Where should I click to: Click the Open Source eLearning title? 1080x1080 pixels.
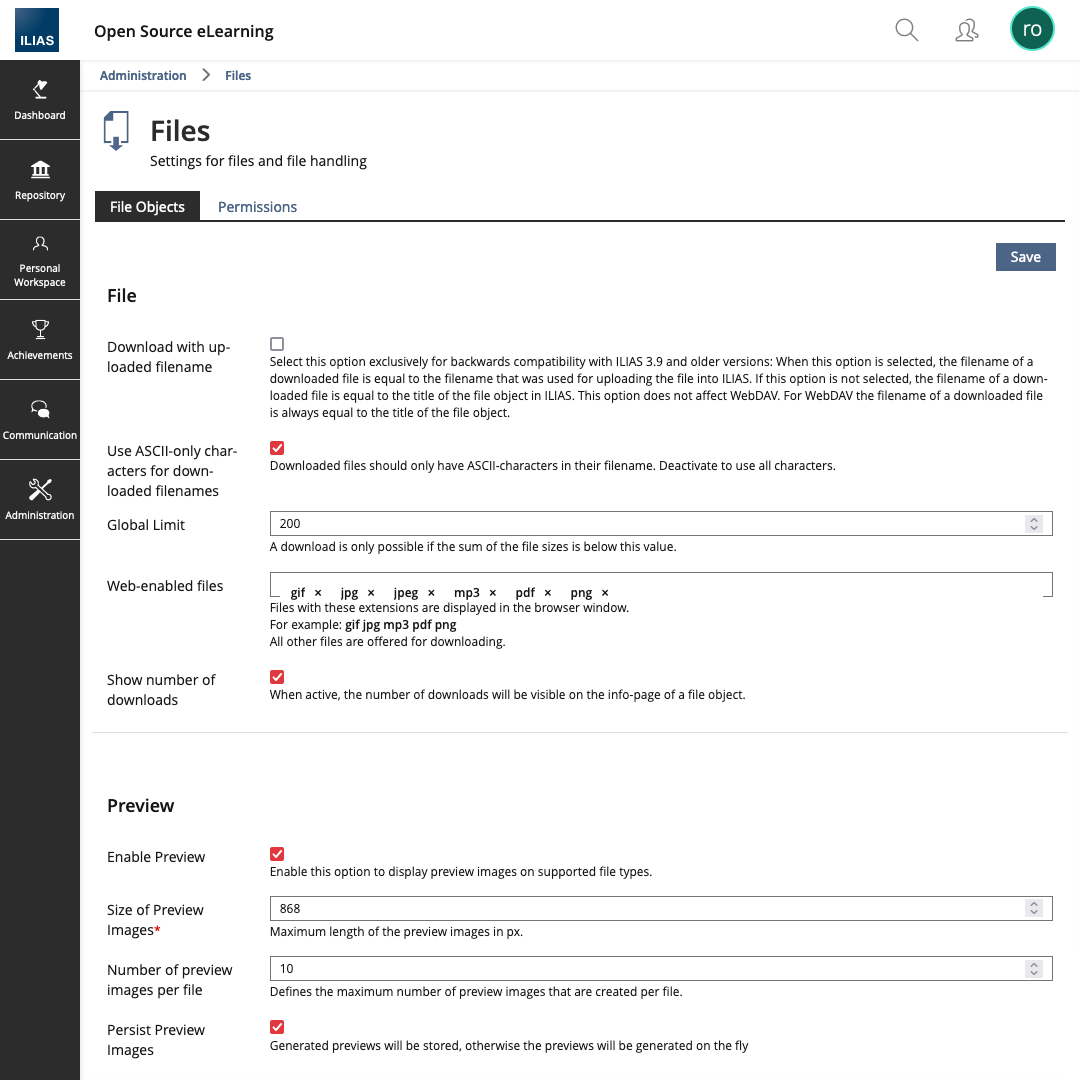[x=184, y=32]
